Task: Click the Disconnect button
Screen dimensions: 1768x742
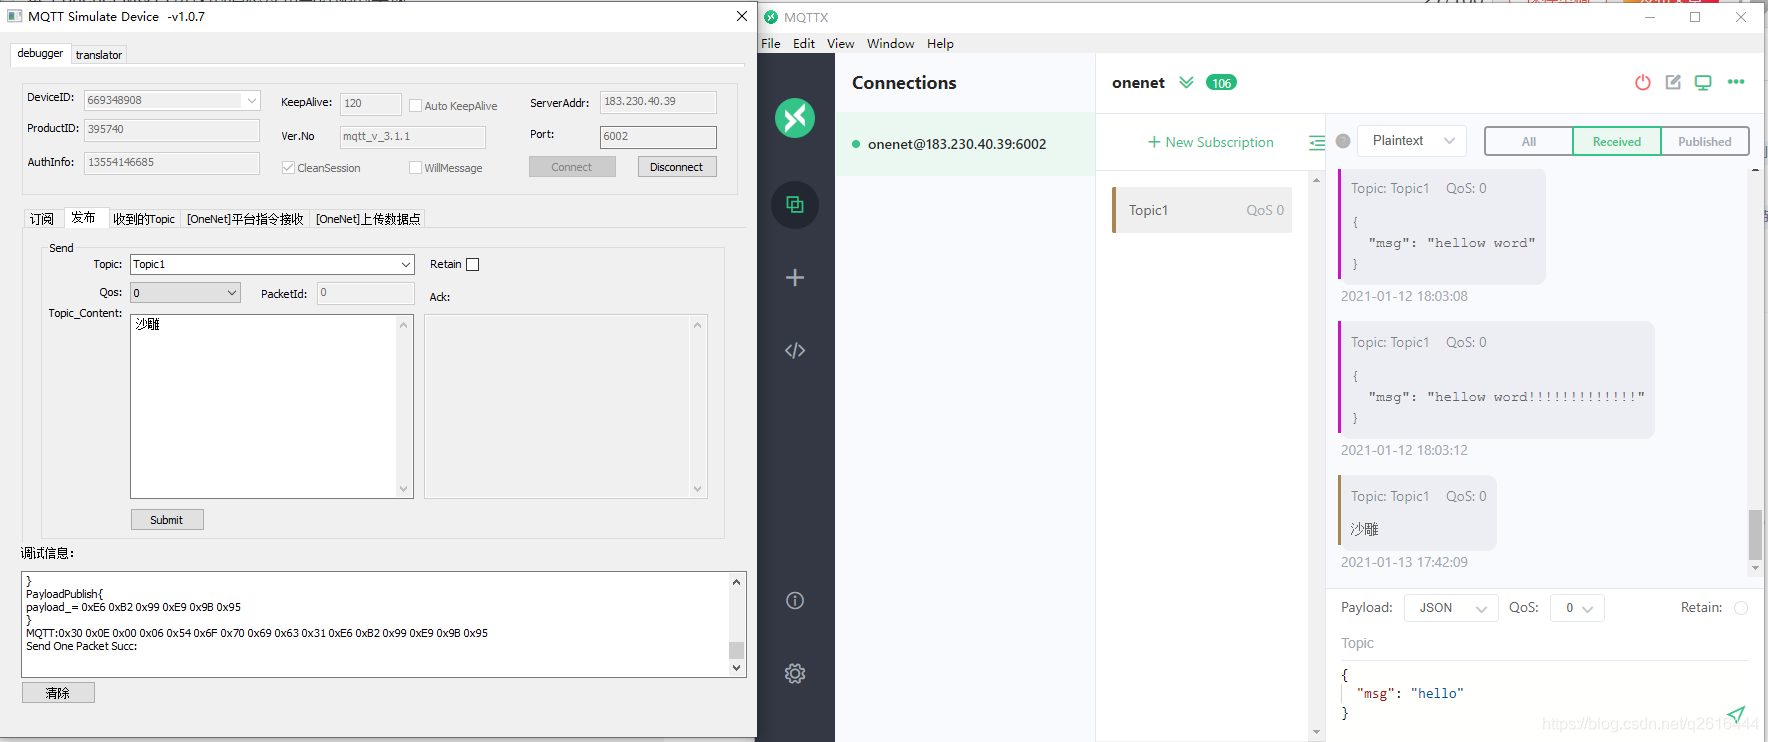Action: pos(677,167)
